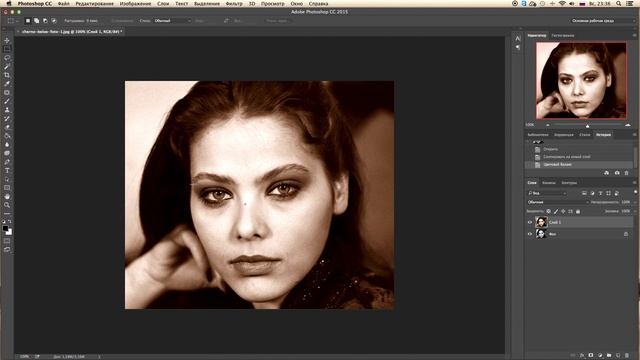Select the Blur tool

7,144
